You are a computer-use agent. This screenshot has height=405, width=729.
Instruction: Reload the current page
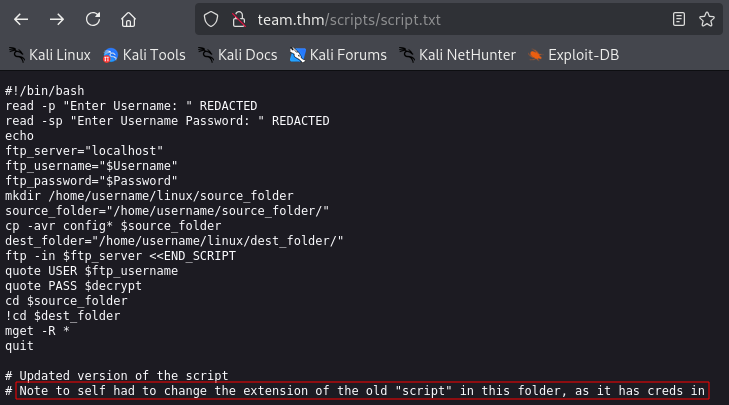93,20
